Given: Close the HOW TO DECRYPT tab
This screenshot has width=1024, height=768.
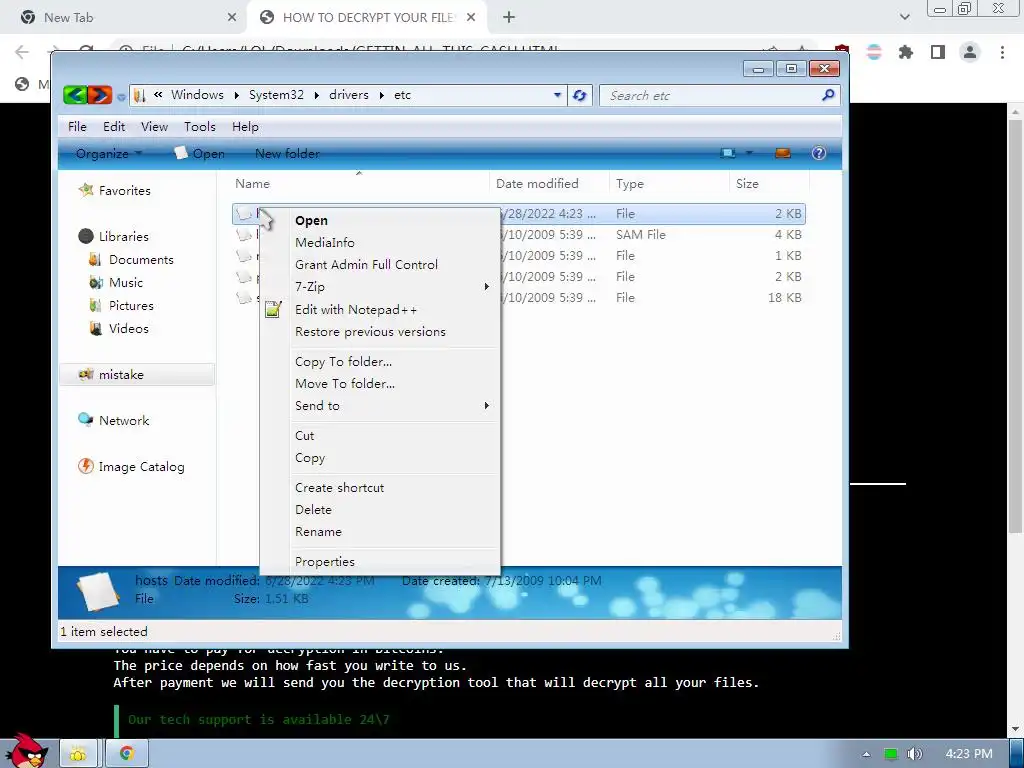Looking at the screenshot, I should coord(471,18).
